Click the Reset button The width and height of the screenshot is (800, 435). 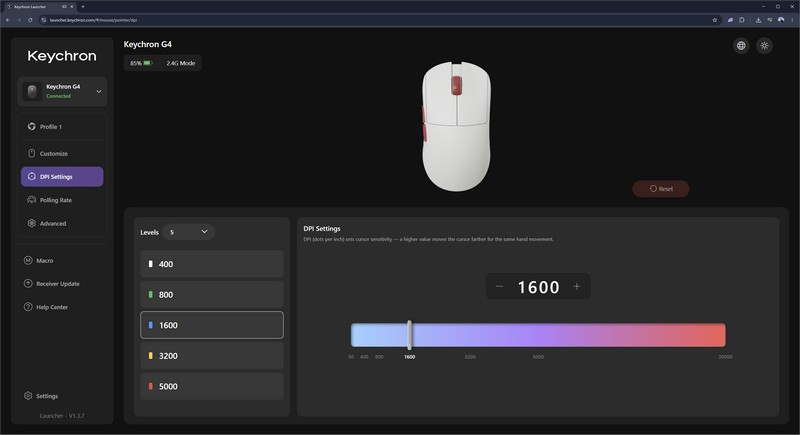[x=661, y=189]
